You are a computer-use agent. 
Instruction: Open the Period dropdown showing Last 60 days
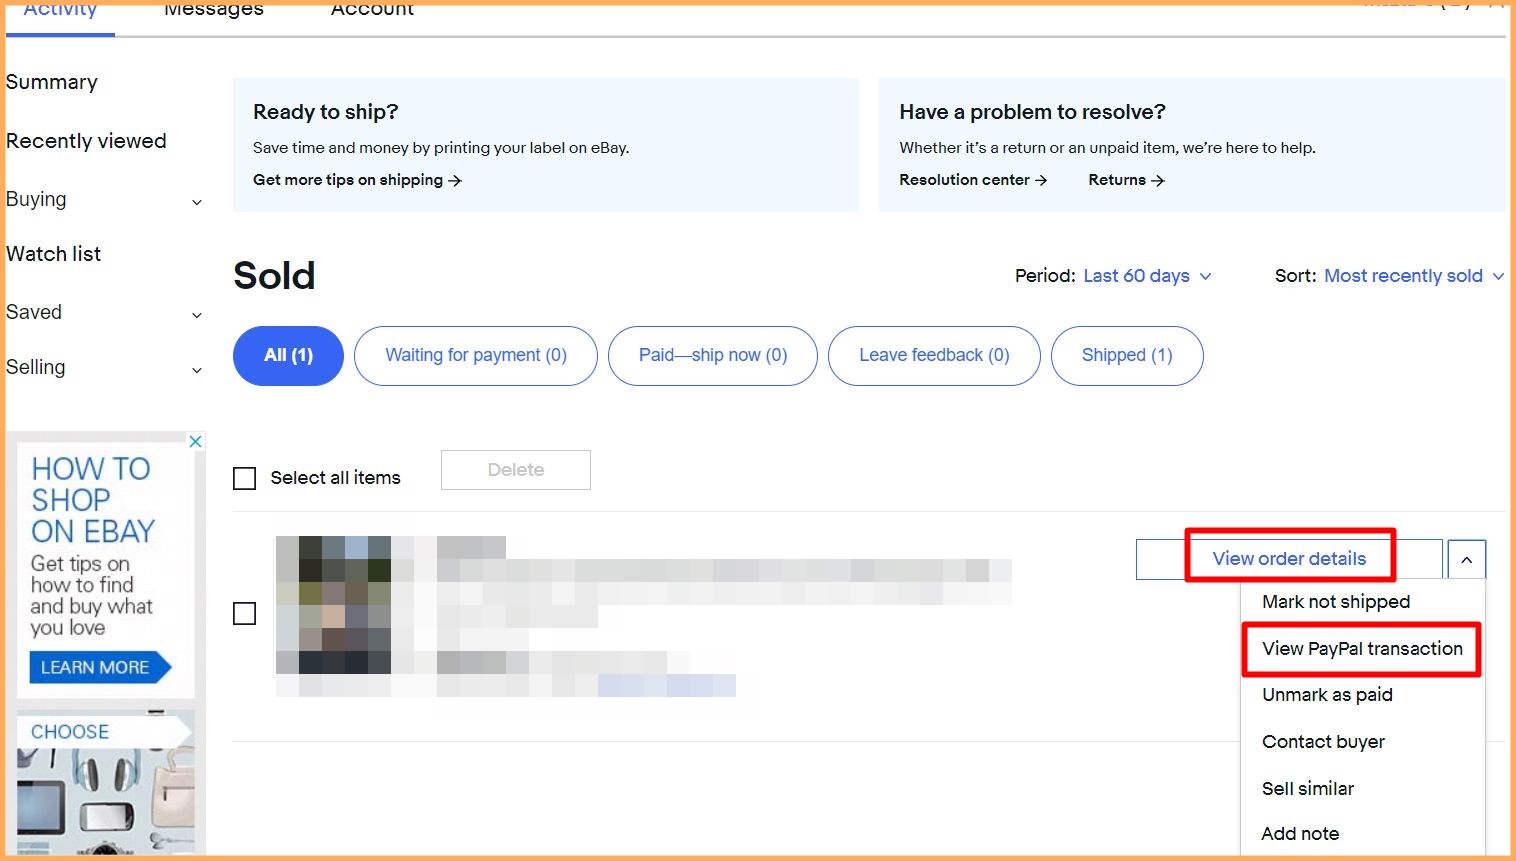click(1146, 276)
